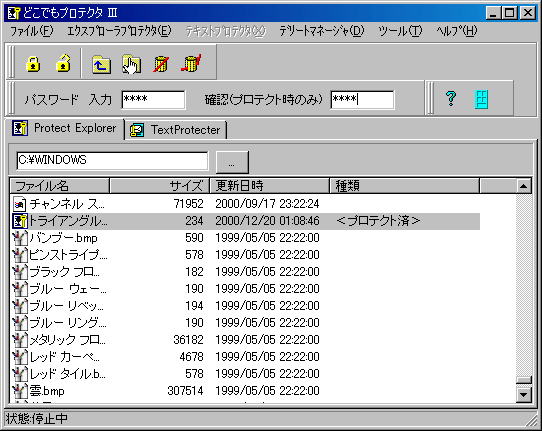This screenshot has width=542, height=431.
Task: Click the bitmap icon of ブルー リング...
Action: [20, 323]
